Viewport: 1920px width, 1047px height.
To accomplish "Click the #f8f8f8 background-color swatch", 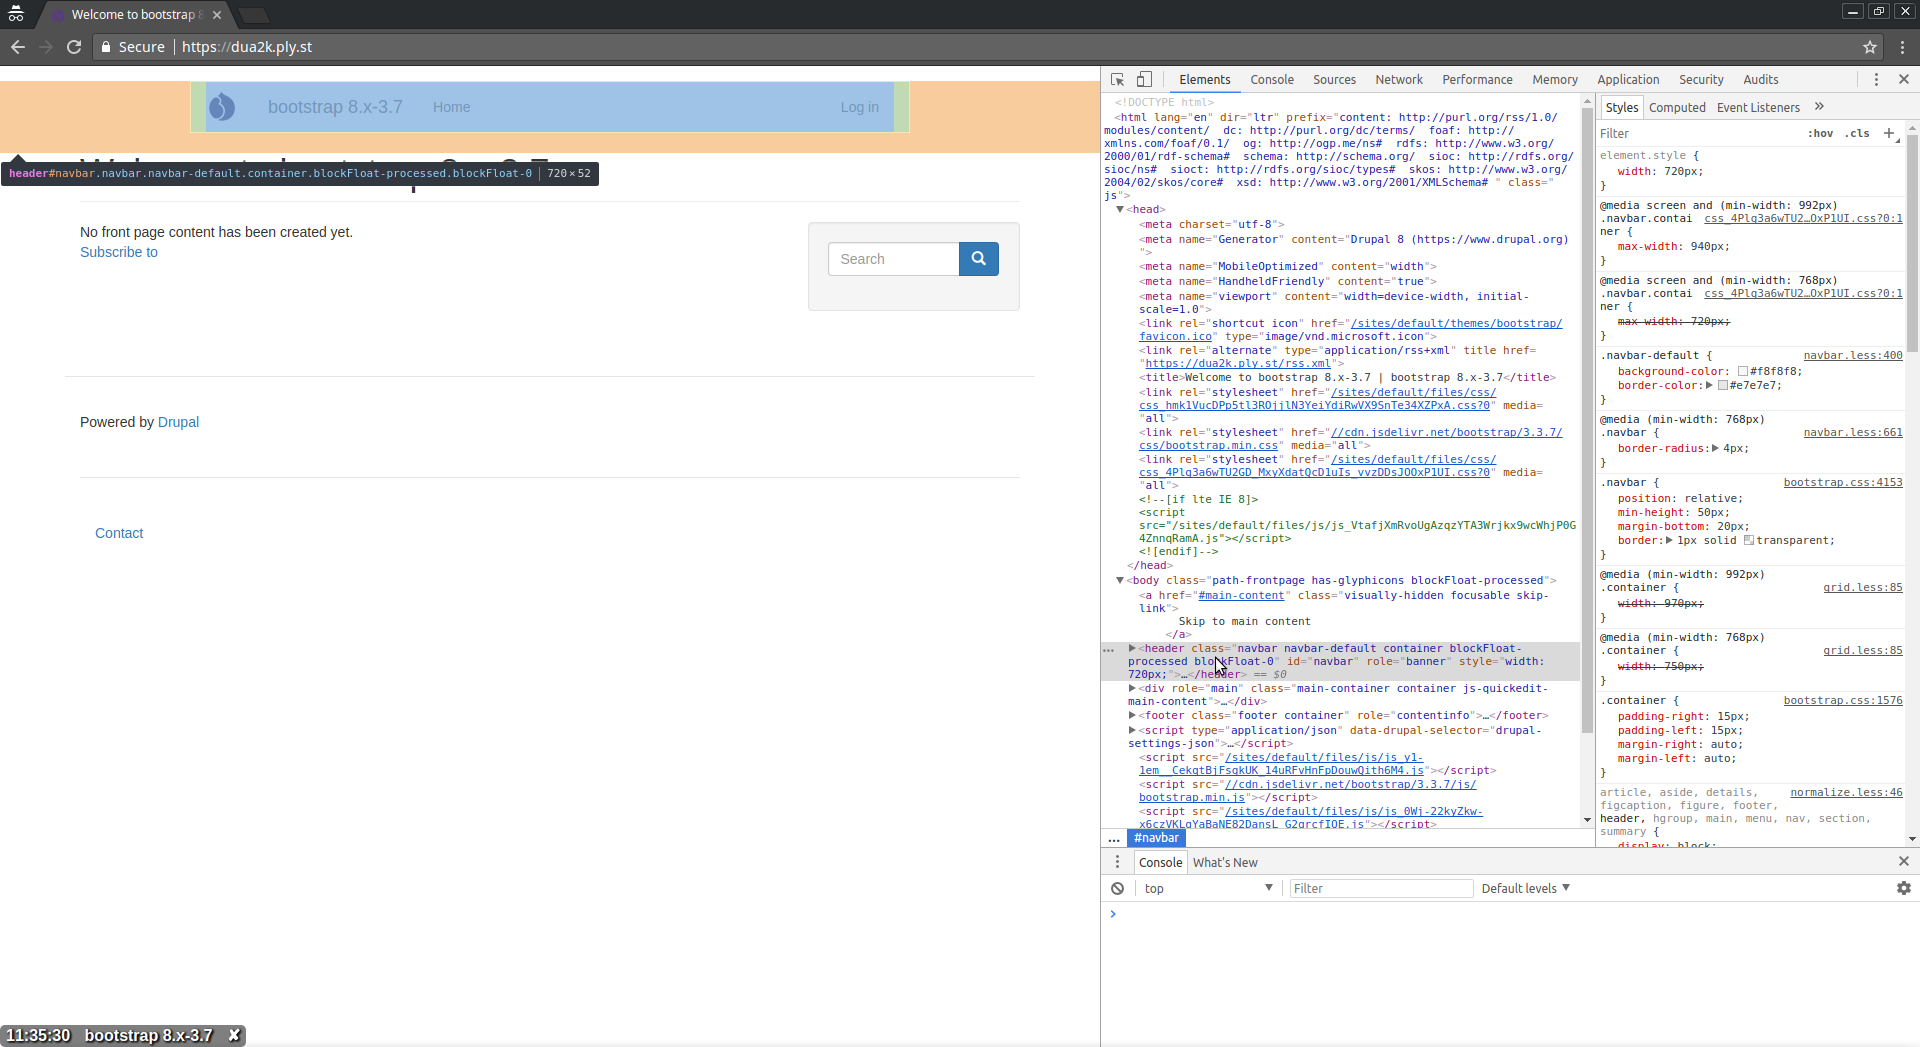I will [1743, 371].
